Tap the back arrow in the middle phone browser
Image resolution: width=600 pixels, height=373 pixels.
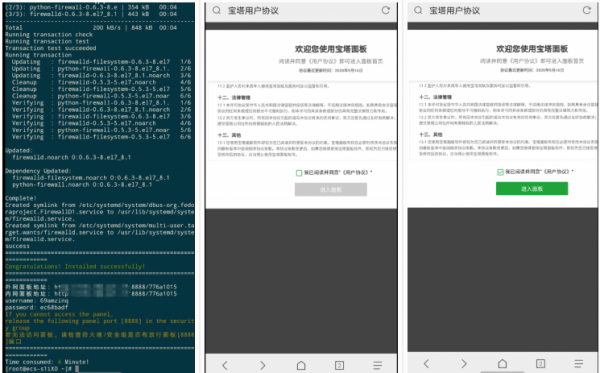click(225, 365)
